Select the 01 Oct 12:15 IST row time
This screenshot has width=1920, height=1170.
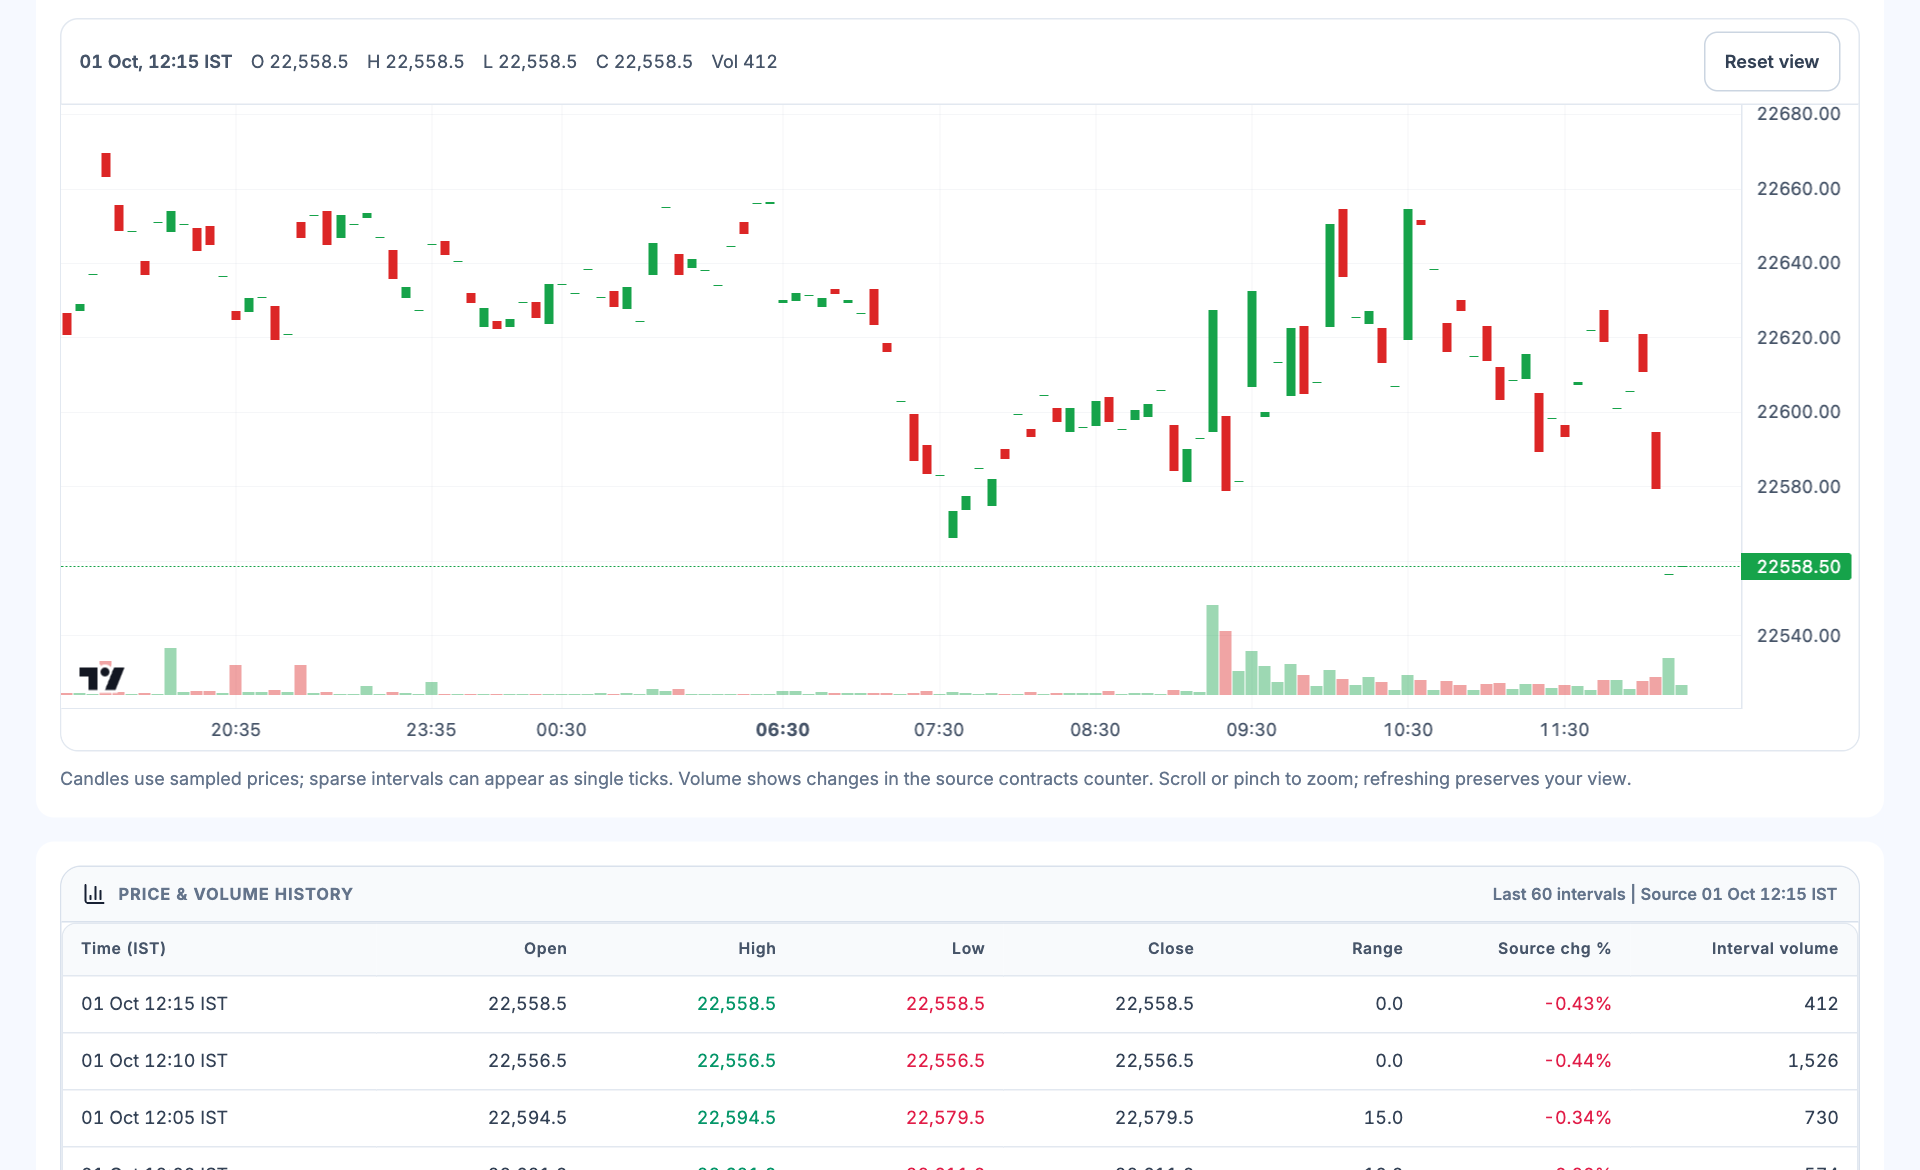pos(154,1004)
